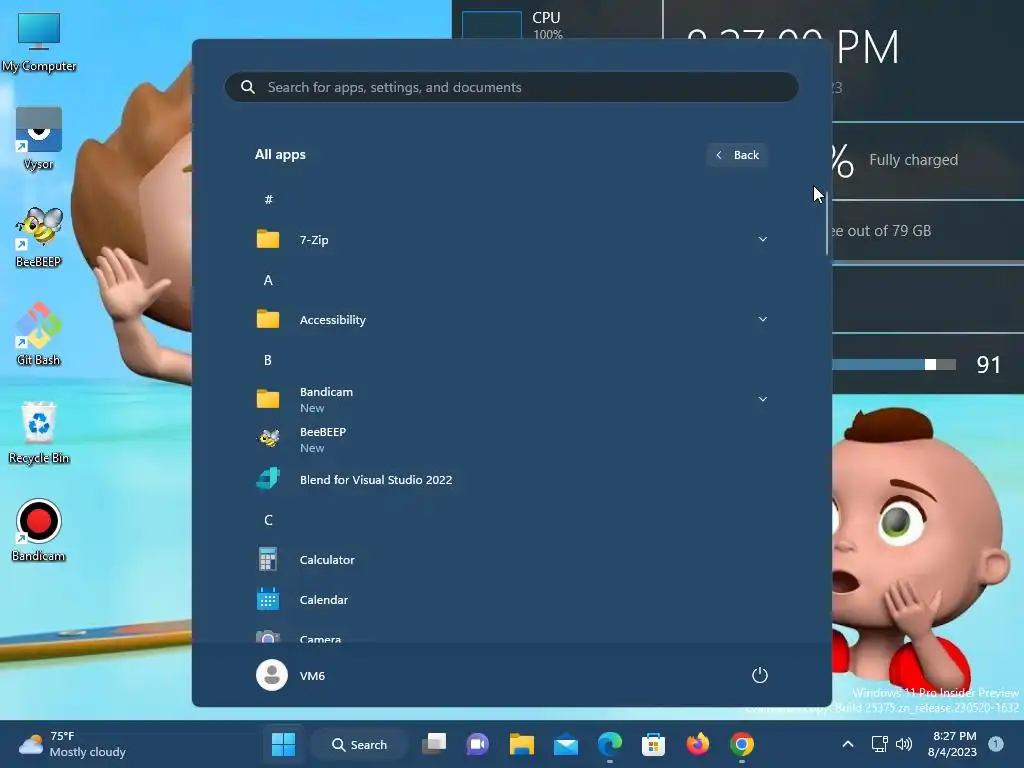Screen dimensions: 1024x768
Task: Launch Microsoft Edge from taskbar
Action: (609, 744)
